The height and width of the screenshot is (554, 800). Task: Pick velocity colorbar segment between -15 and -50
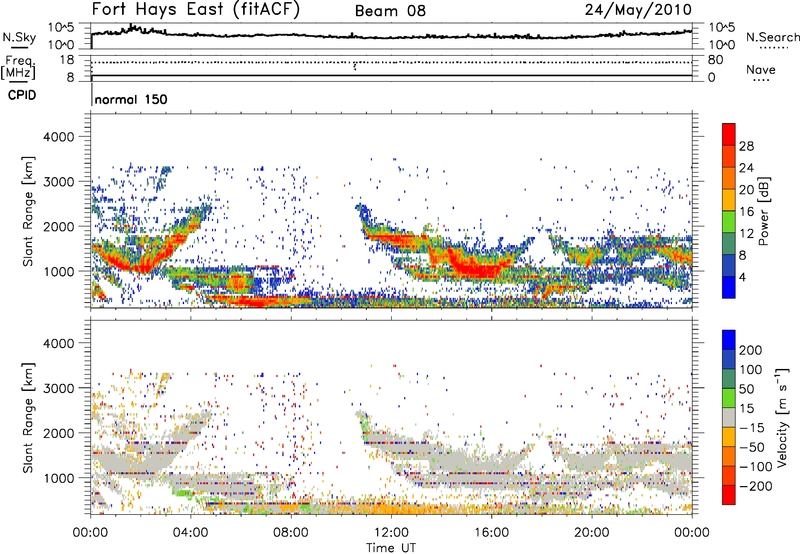[729, 437]
